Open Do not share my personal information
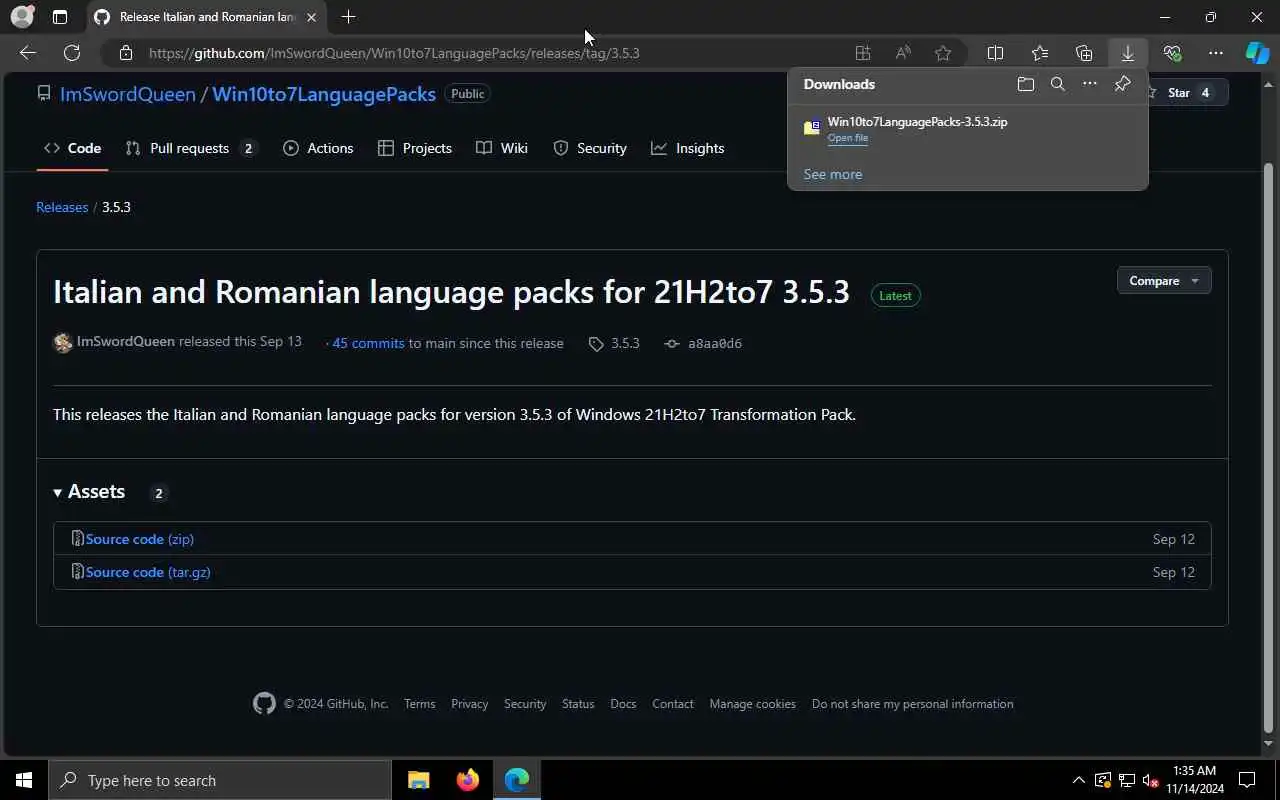1280x800 pixels. tap(912, 704)
